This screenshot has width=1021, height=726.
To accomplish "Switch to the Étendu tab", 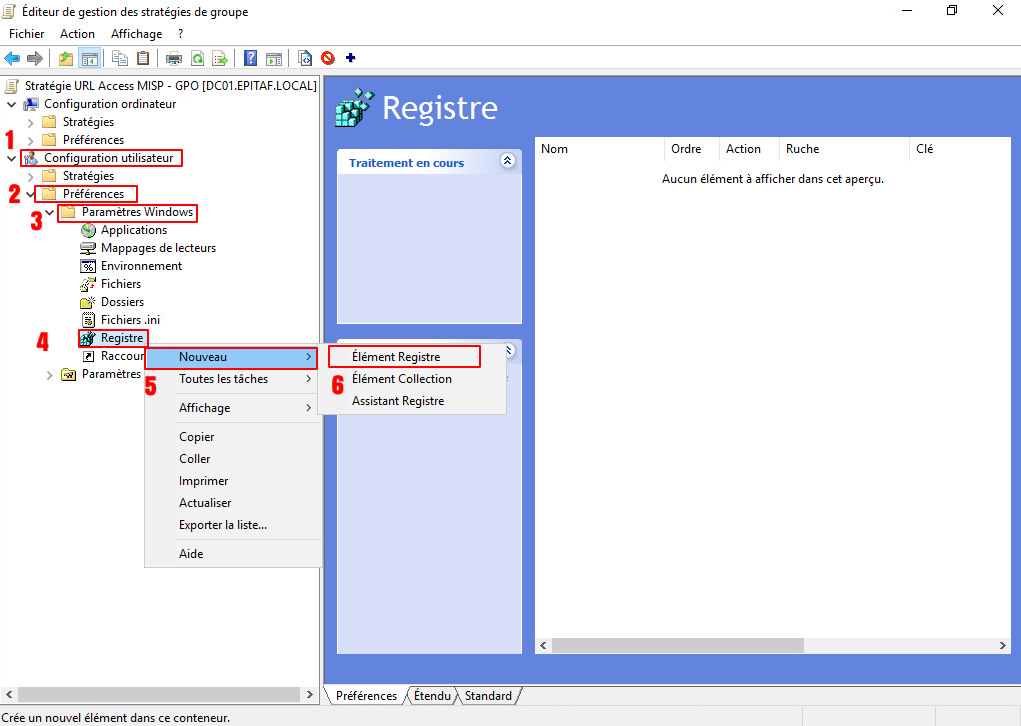I will tap(432, 696).
